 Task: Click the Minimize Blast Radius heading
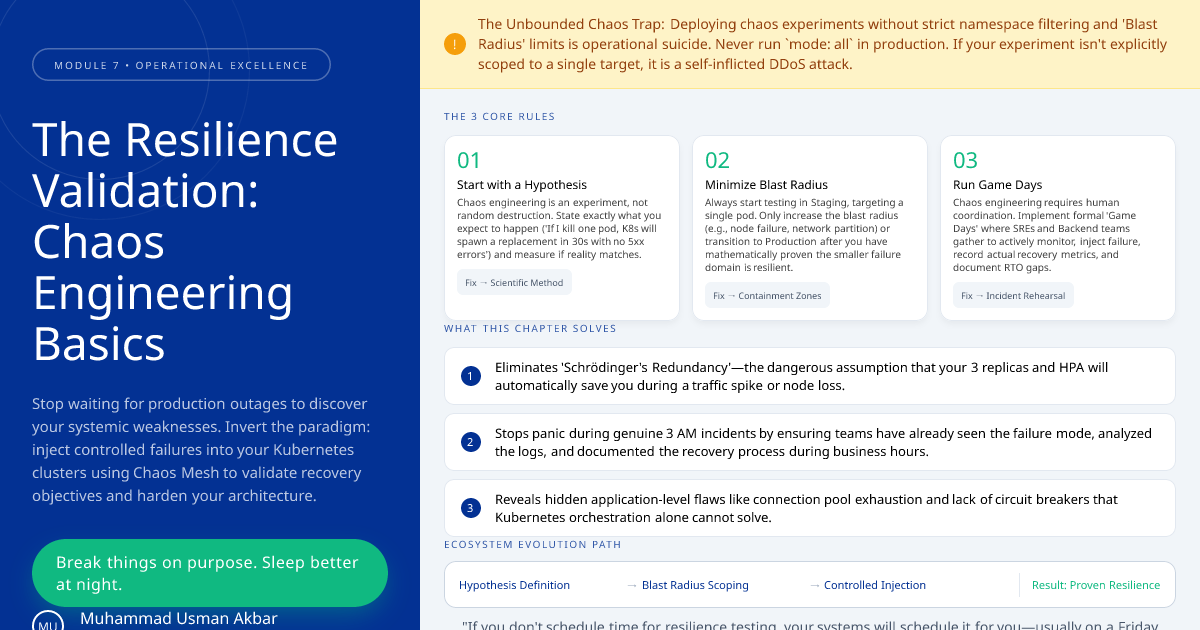point(766,185)
